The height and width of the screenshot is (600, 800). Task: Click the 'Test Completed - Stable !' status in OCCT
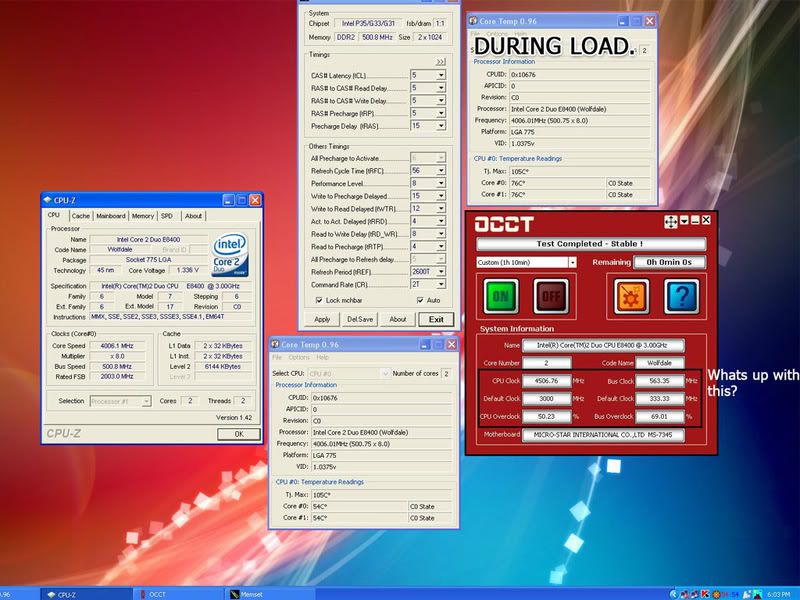[x=590, y=244]
